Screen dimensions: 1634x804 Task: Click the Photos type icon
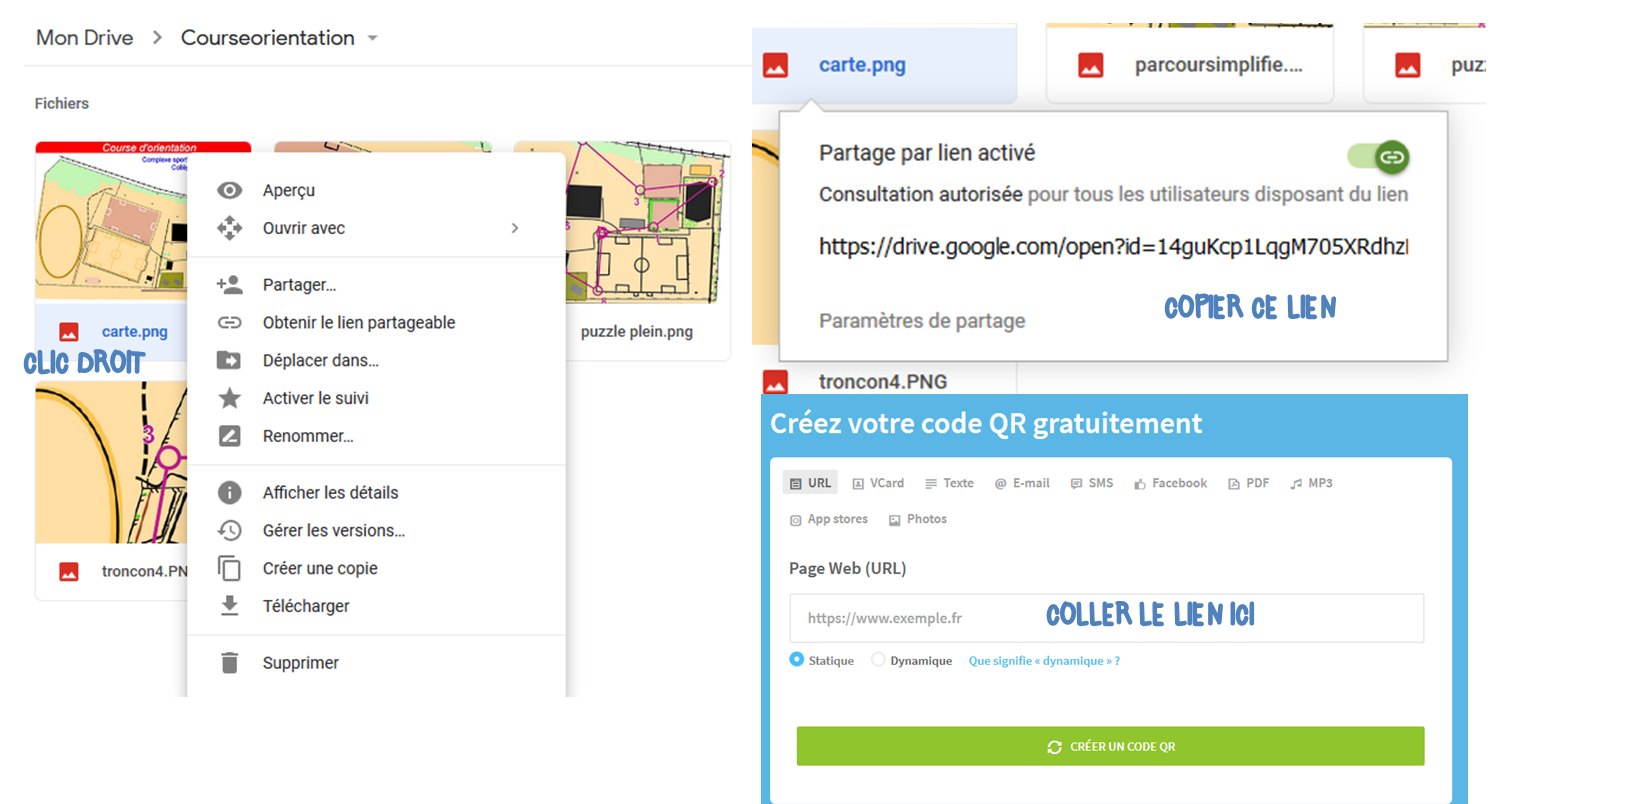click(895, 520)
